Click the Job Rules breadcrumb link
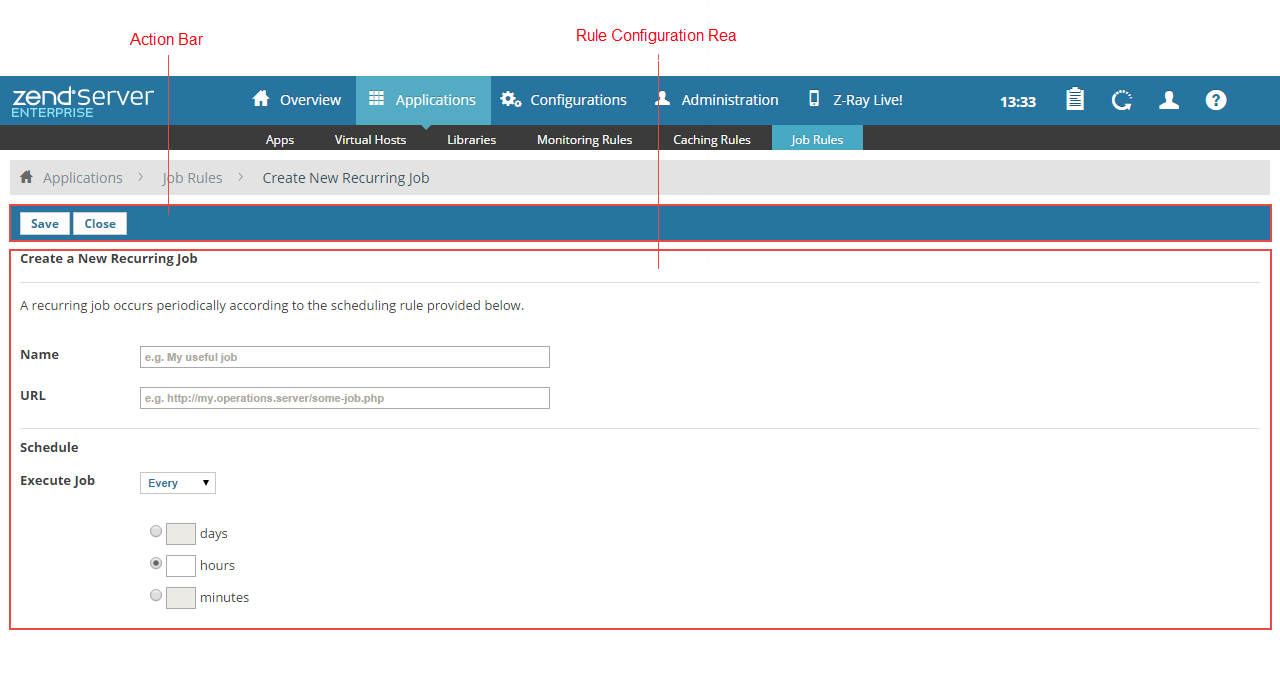This screenshot has width=1280, height=679. click(x=192, y=178)
